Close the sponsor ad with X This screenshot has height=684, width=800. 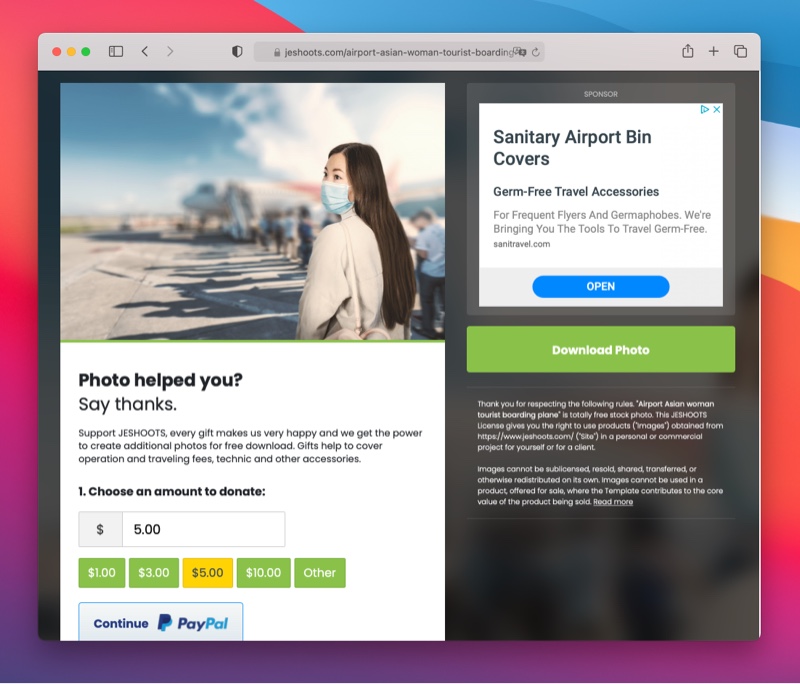click(717, 109)
